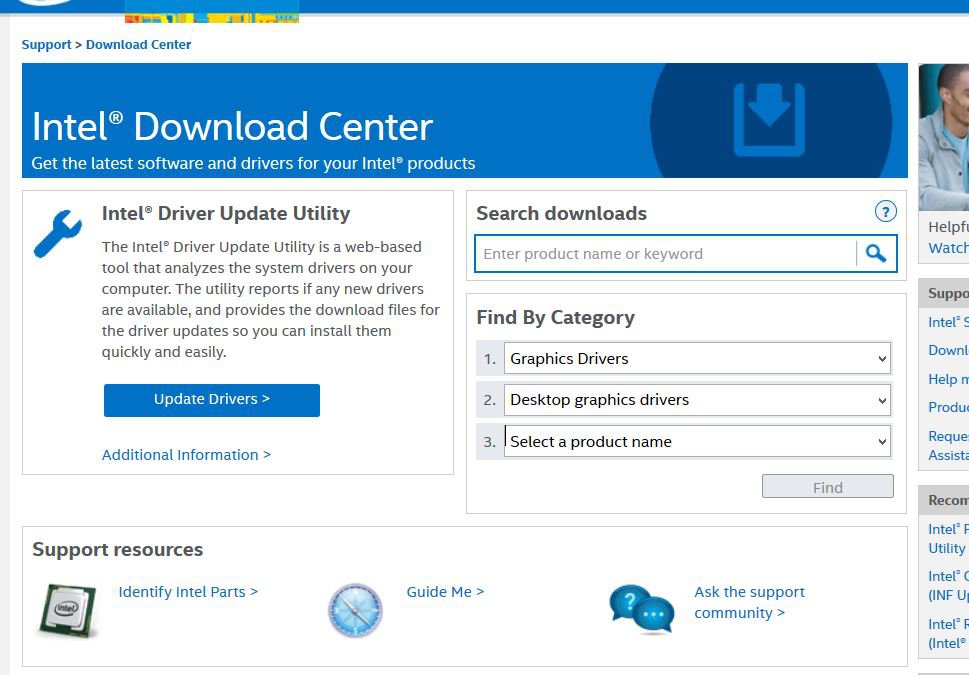Screen dimensions: 969x675
Task: Click the compass Guide Me icon
Action: pos(355,609)
